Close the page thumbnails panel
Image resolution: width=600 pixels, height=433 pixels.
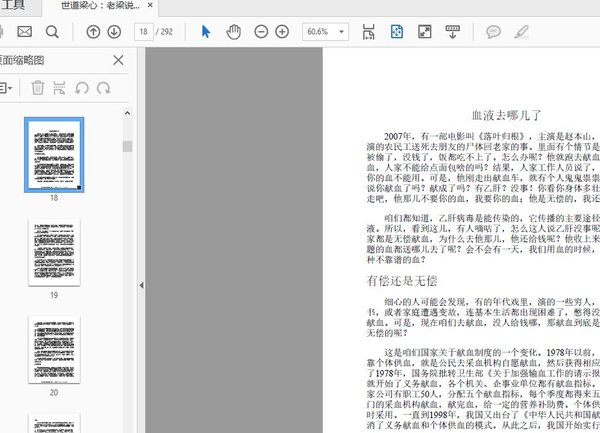pos(118,60)
